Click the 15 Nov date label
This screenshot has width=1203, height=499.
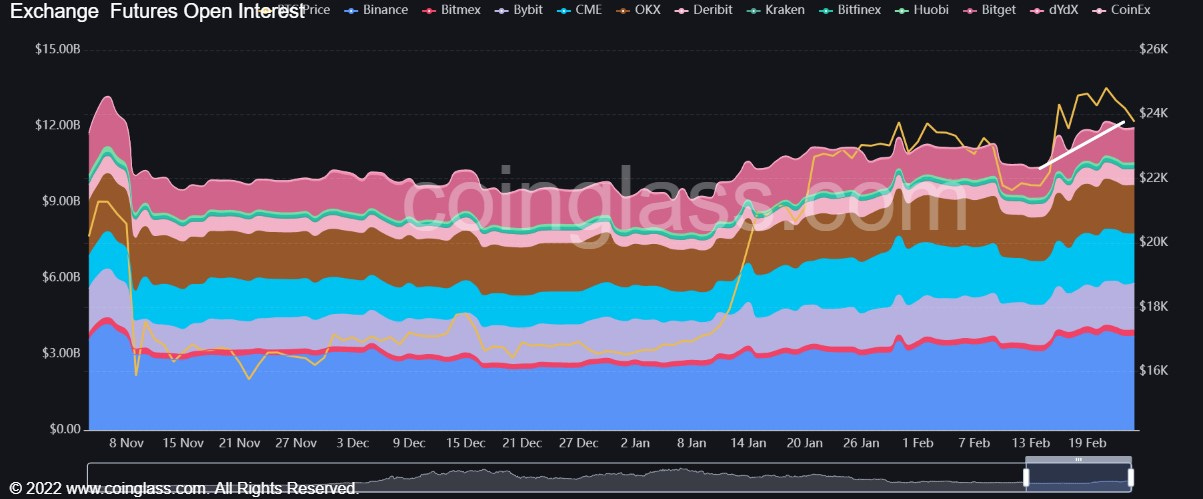183,443
